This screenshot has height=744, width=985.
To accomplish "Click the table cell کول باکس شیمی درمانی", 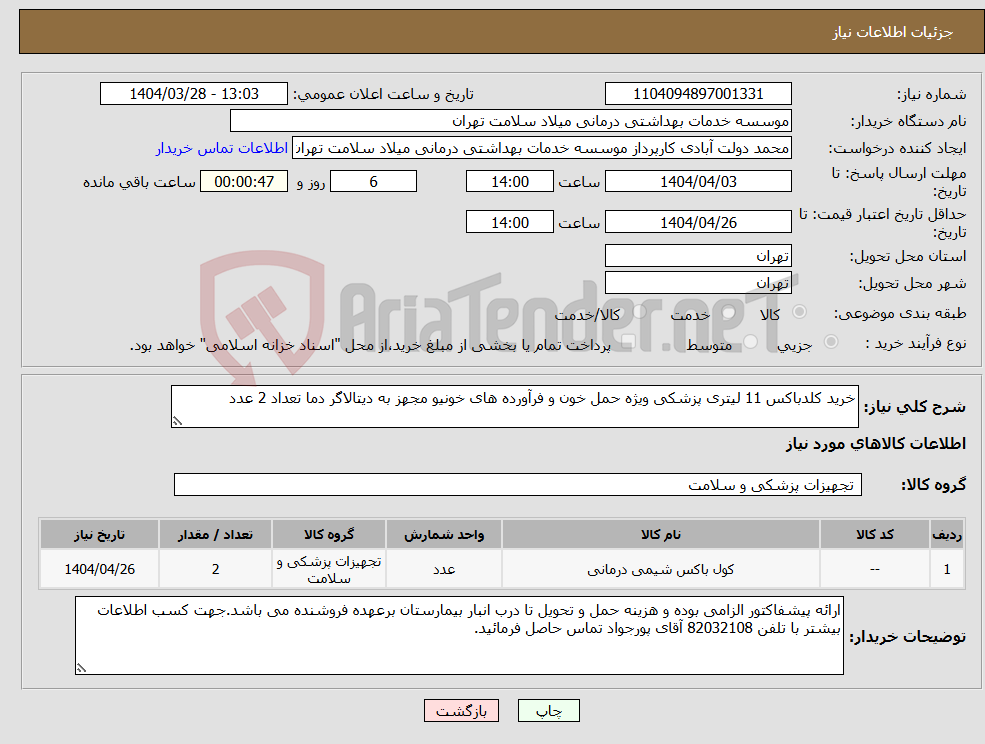I will (660, 569).
